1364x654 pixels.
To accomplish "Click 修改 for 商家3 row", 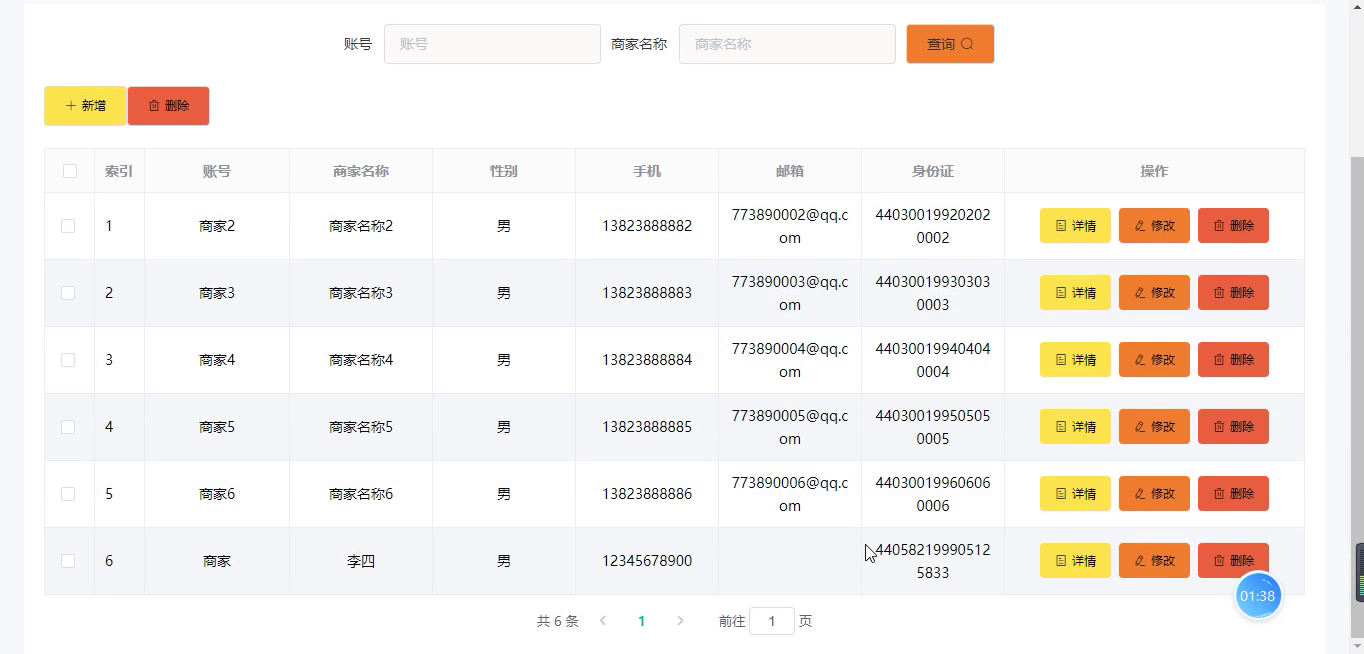I will pos(1154,293).
